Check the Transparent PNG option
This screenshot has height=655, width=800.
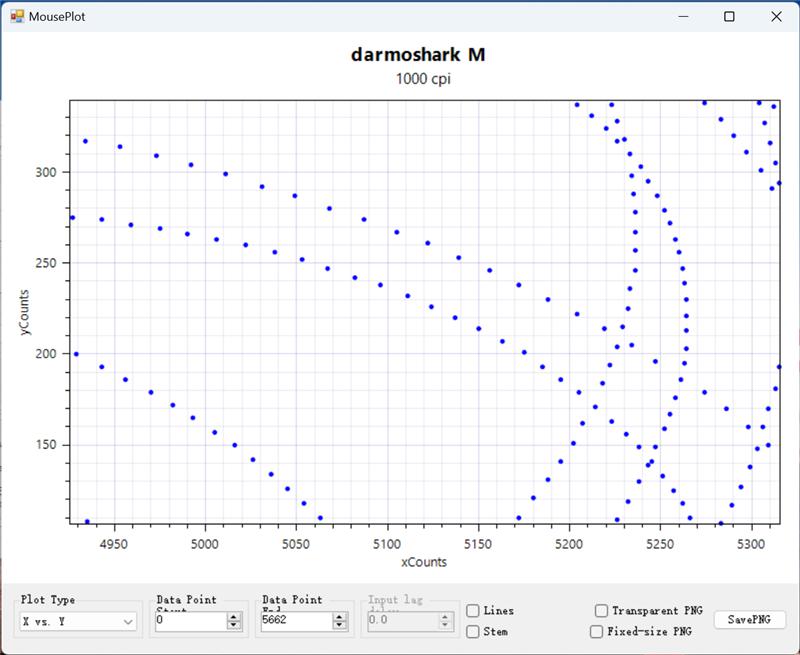pos(601,611)
